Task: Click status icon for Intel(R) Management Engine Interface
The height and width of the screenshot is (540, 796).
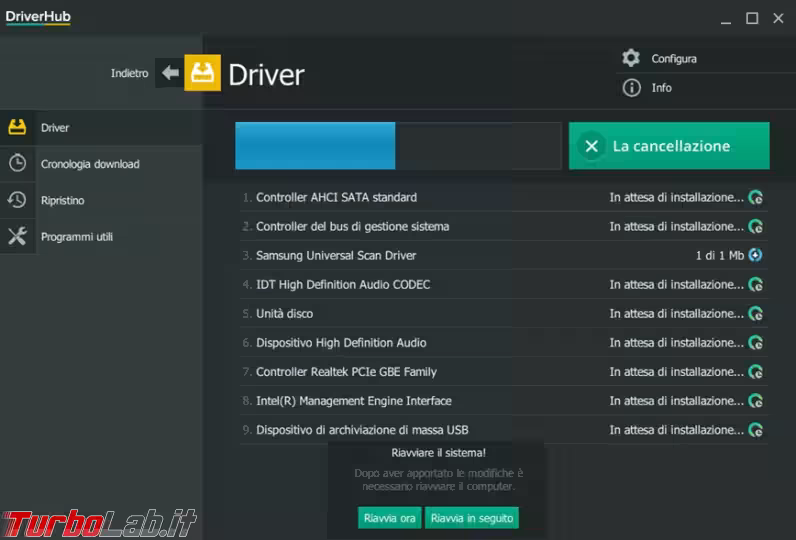Action: pos(755,401)
